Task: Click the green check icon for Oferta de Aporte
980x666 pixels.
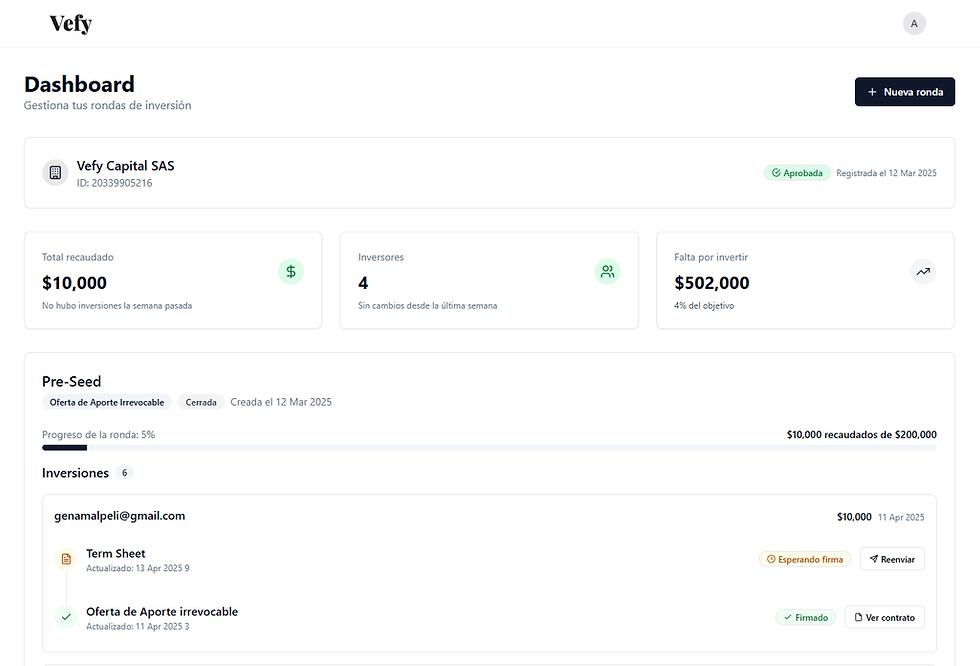Action: click(x=66, y=617)
